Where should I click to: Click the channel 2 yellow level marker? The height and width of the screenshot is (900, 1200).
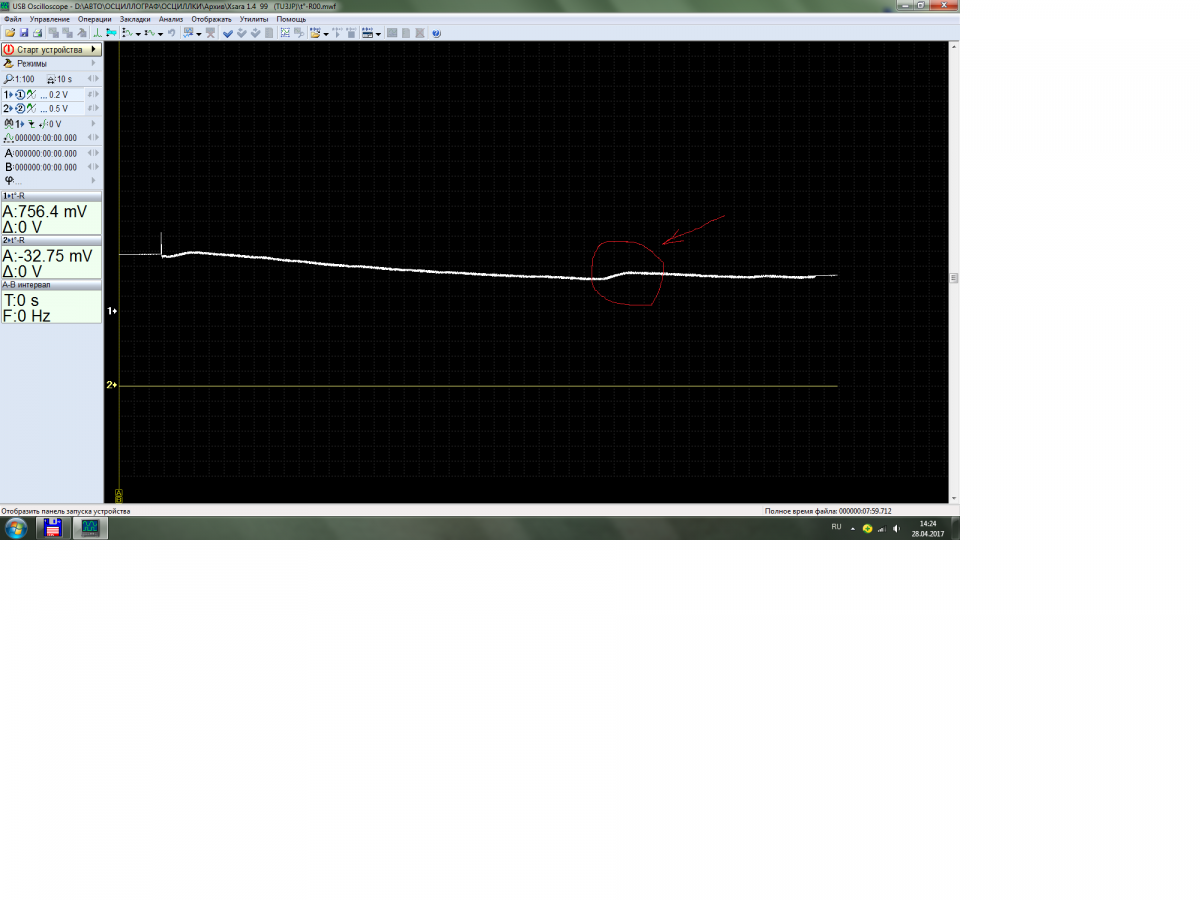pyautogui.click(x=112, y=385)
